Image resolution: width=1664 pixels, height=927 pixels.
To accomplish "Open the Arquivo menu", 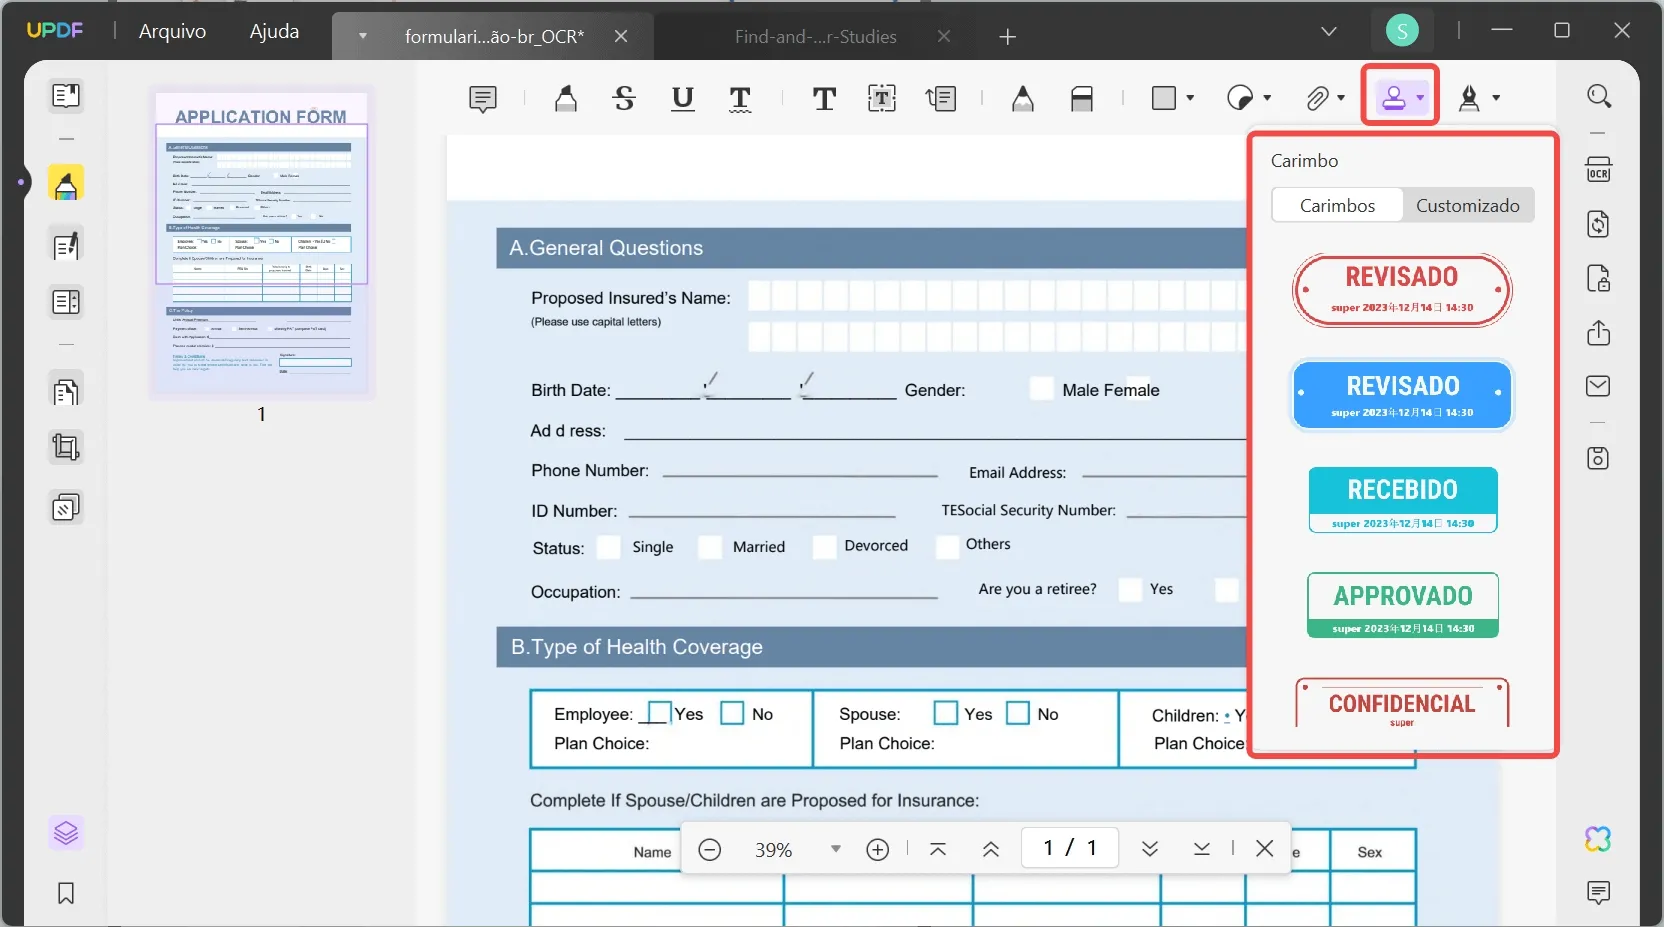I will (x=171, y=31).
